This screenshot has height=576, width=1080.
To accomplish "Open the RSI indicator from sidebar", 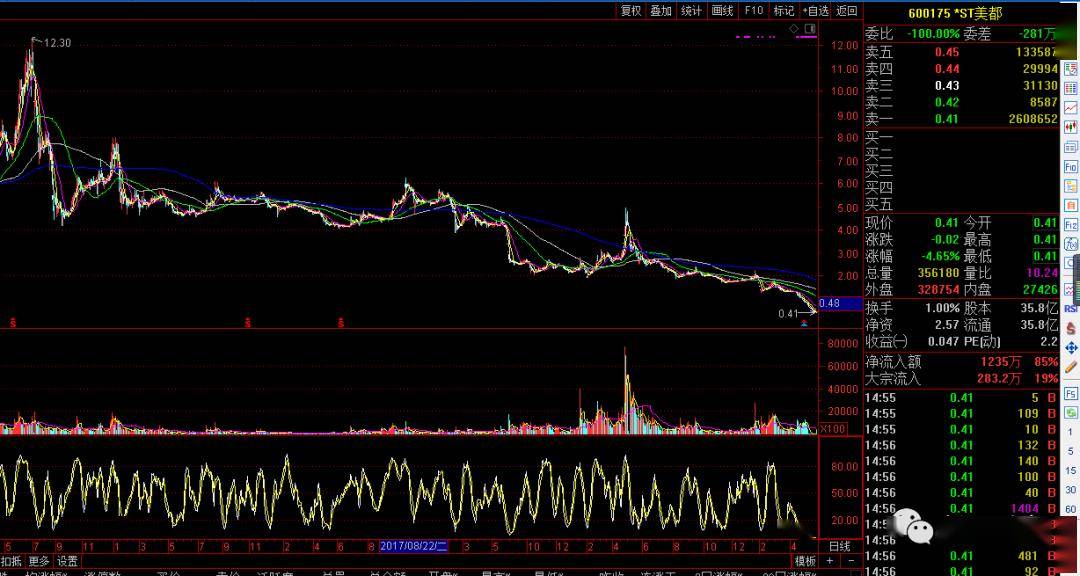I will (x=1071, y=309).
